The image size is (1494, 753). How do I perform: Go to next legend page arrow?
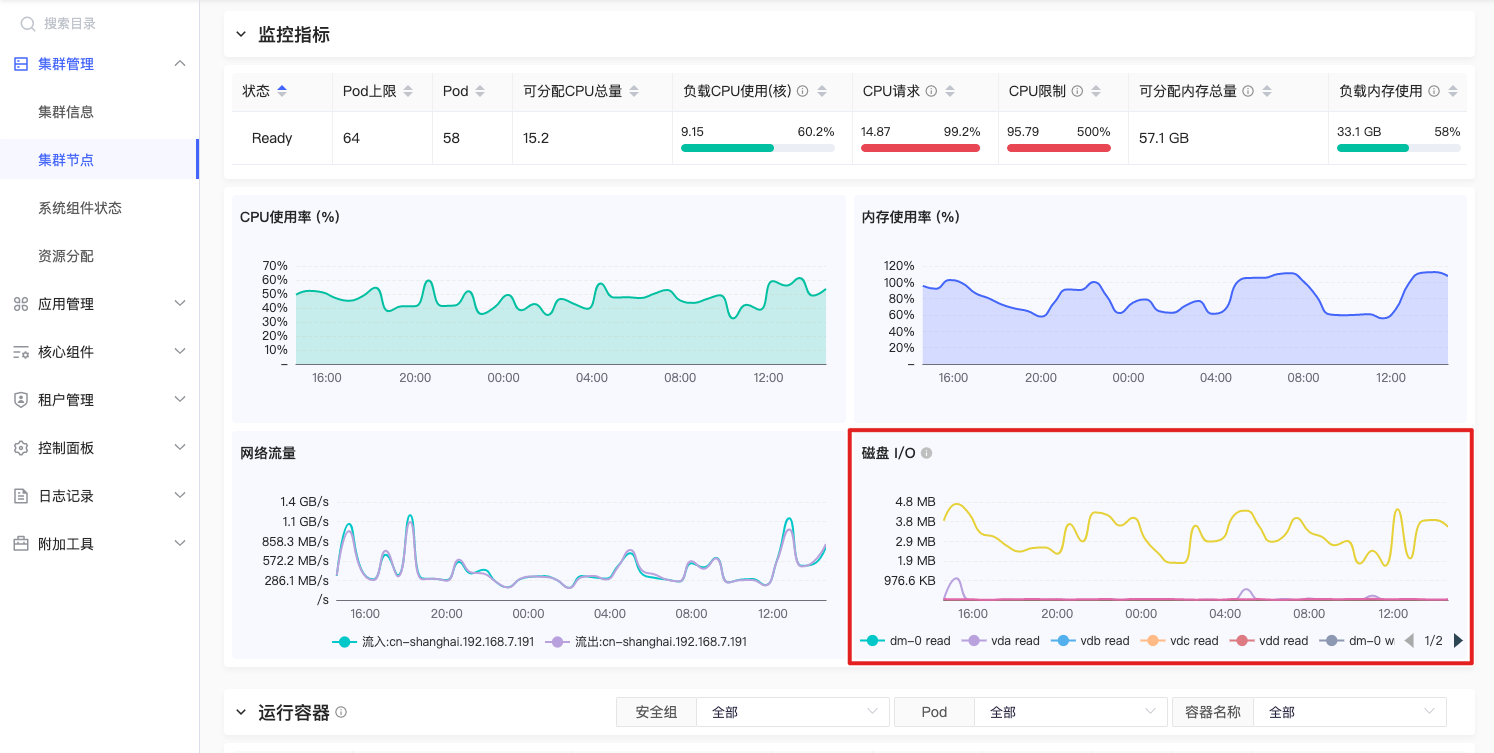[x=1458, y=640]
